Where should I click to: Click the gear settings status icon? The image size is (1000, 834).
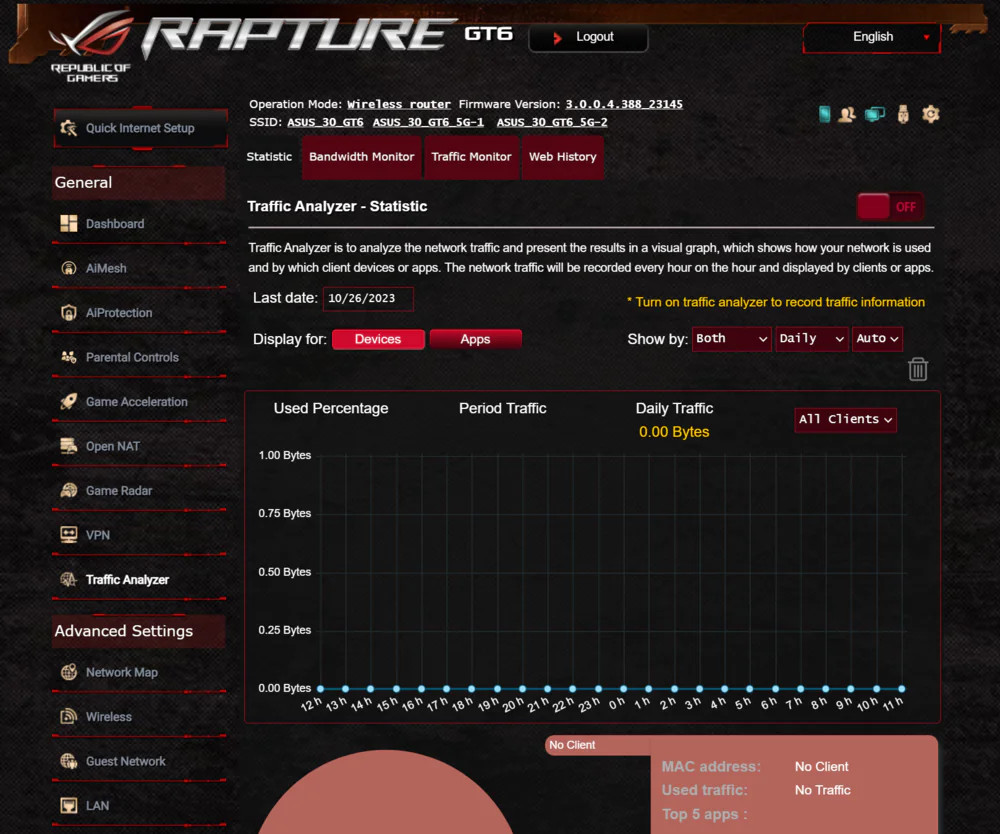[930, 114]
